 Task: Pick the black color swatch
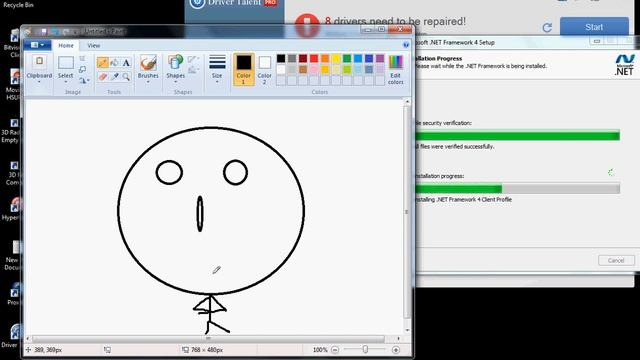point(281,59)
